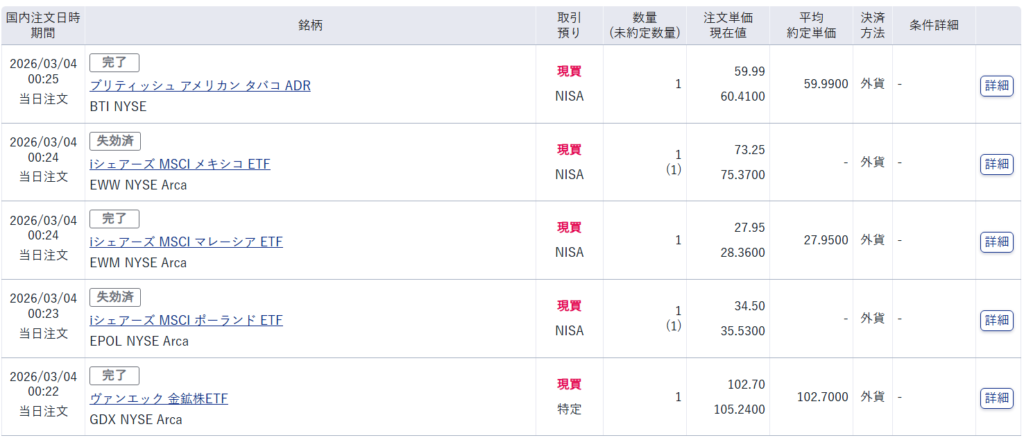Select the 決済方法 column header
The width and height of the screenshot is (1024, 447).
coord(873,25)
